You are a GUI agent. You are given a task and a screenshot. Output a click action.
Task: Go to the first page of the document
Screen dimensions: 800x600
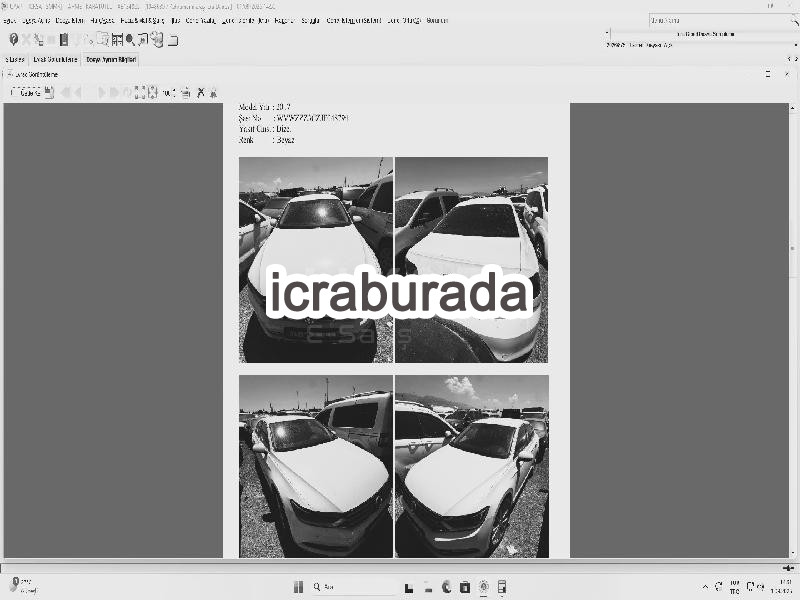65,92
